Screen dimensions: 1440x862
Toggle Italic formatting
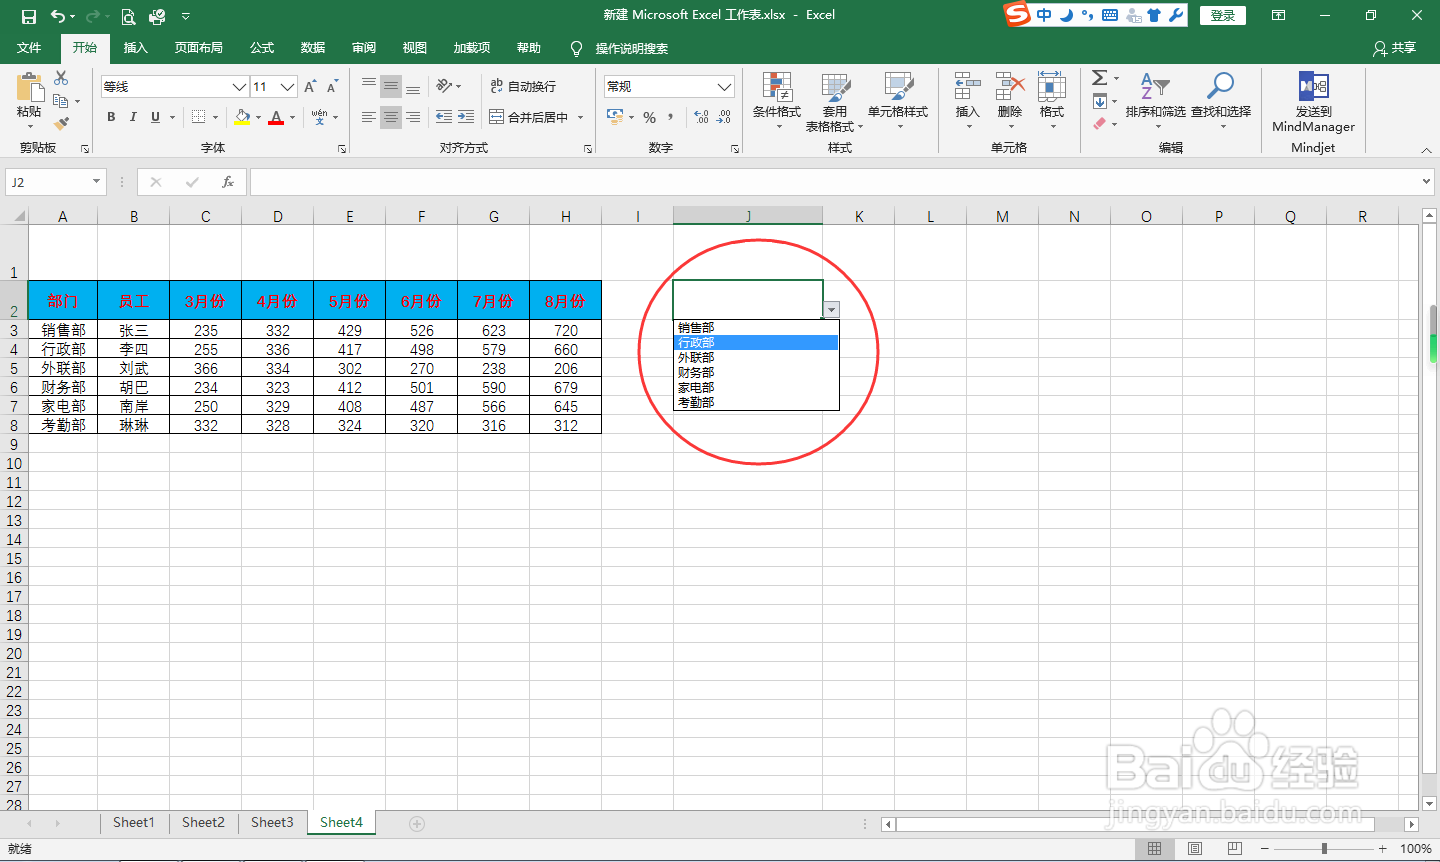pyautogui.click(x=133, y=117)
